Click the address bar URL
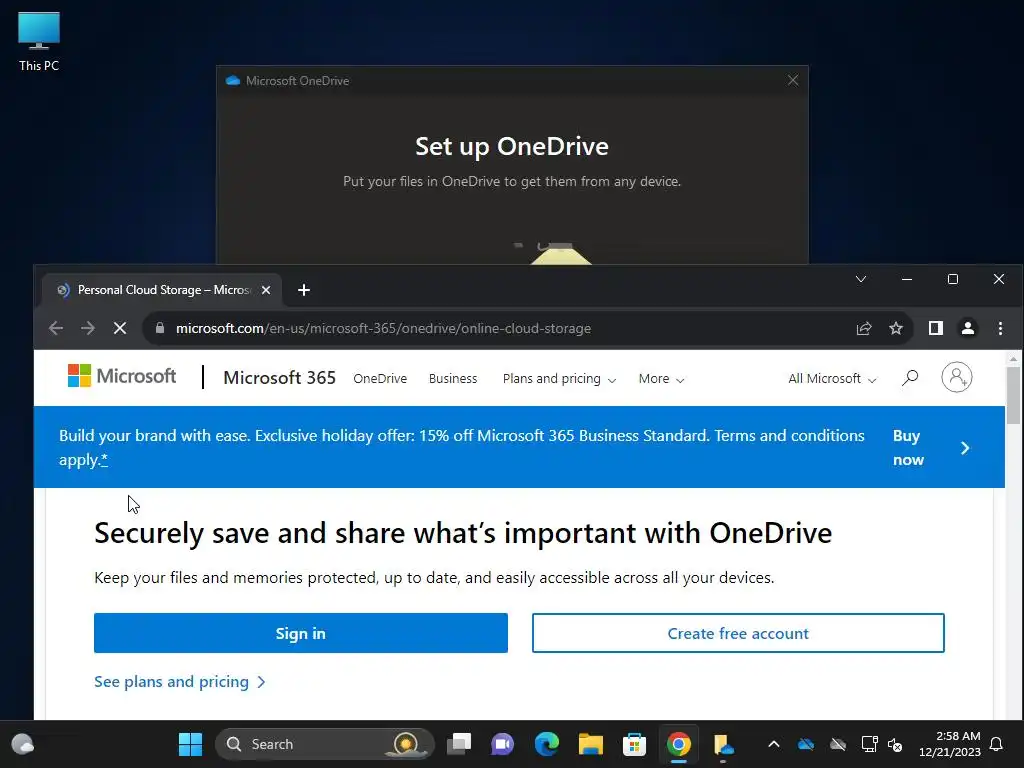Image resolution: width=1024 pixels, height=768 pixels. [383, 328]
